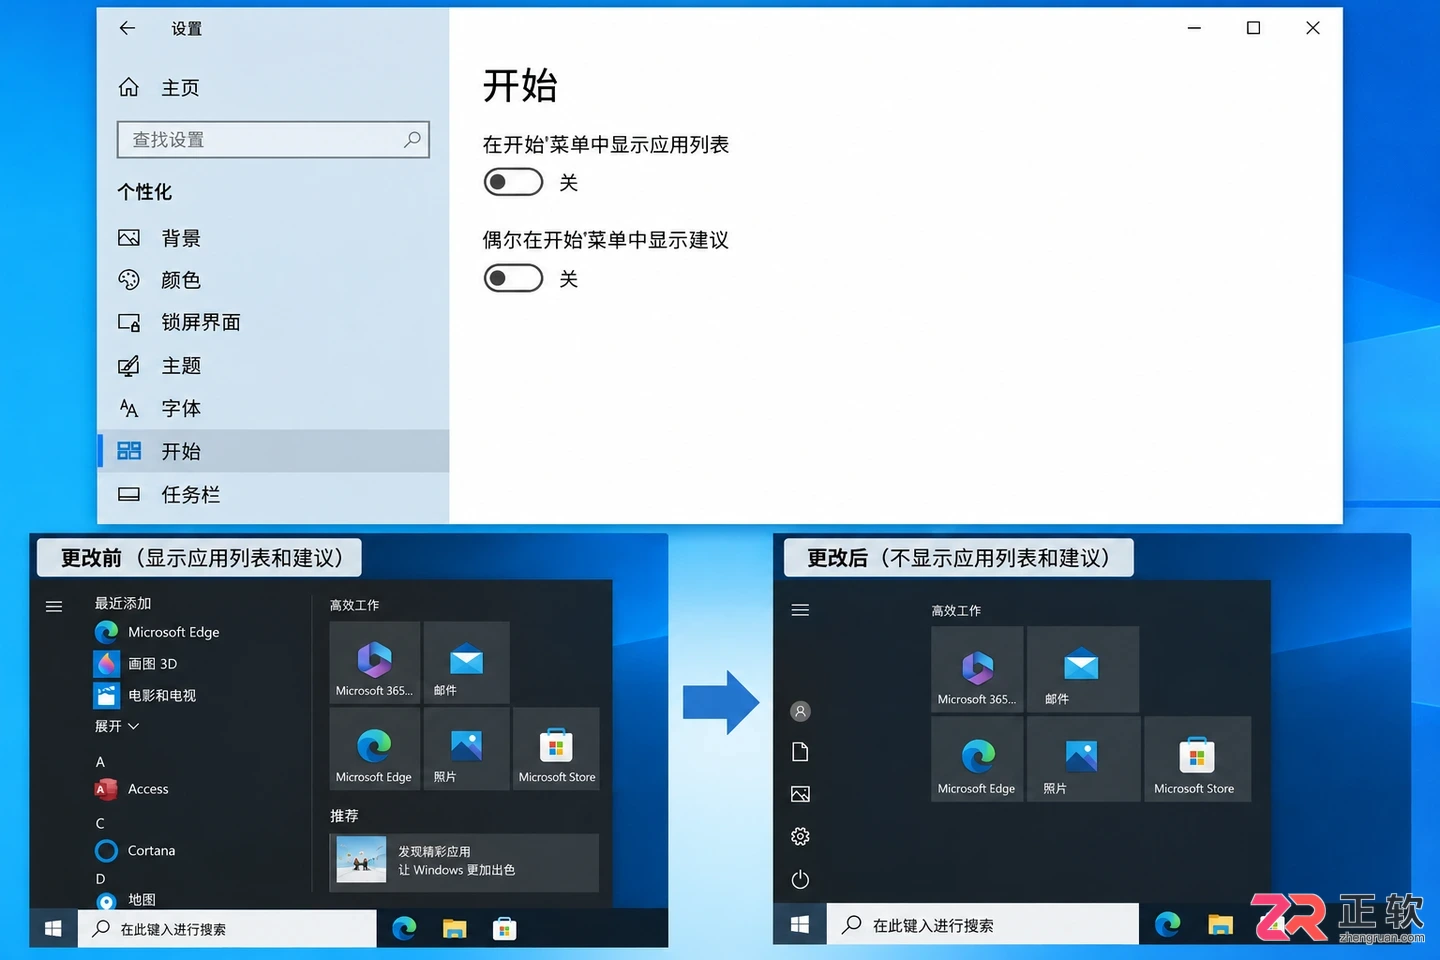This screenshot has width=1440, height=960.
Task: Click Power icon in 更改后 Start menu
Action: [x=800, y=879]
